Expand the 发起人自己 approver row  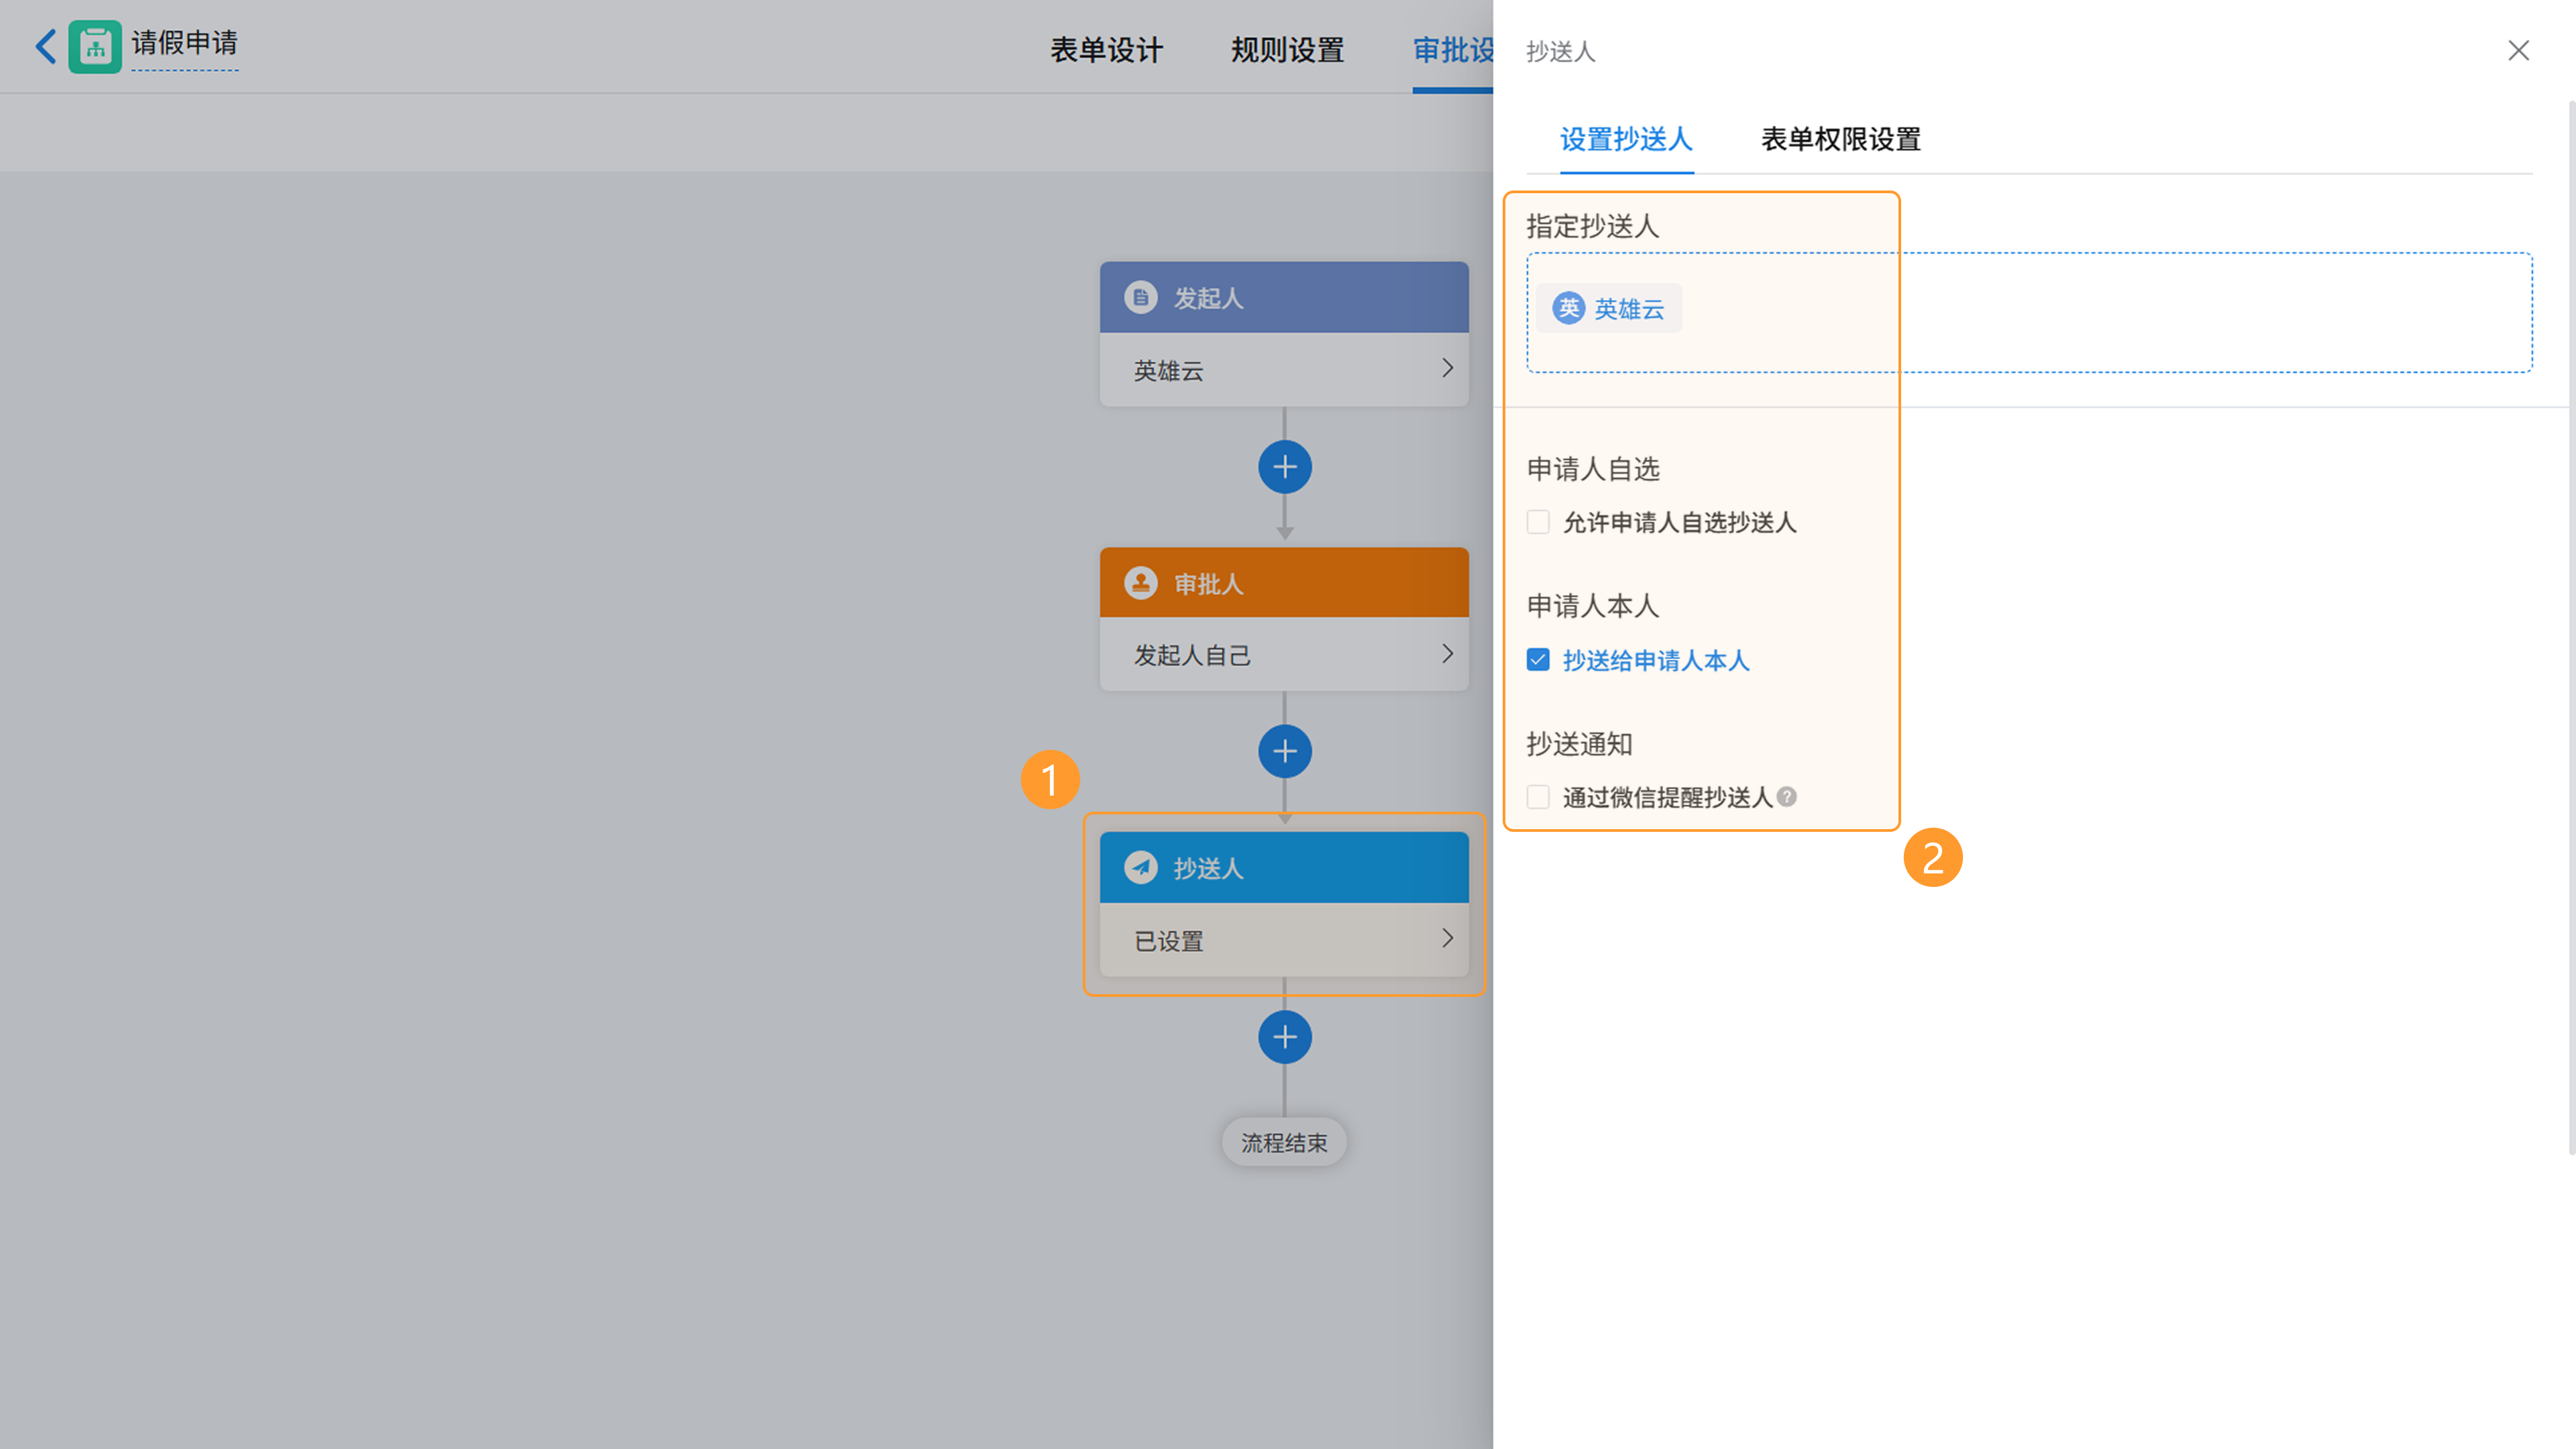[x=1446, y=654]
